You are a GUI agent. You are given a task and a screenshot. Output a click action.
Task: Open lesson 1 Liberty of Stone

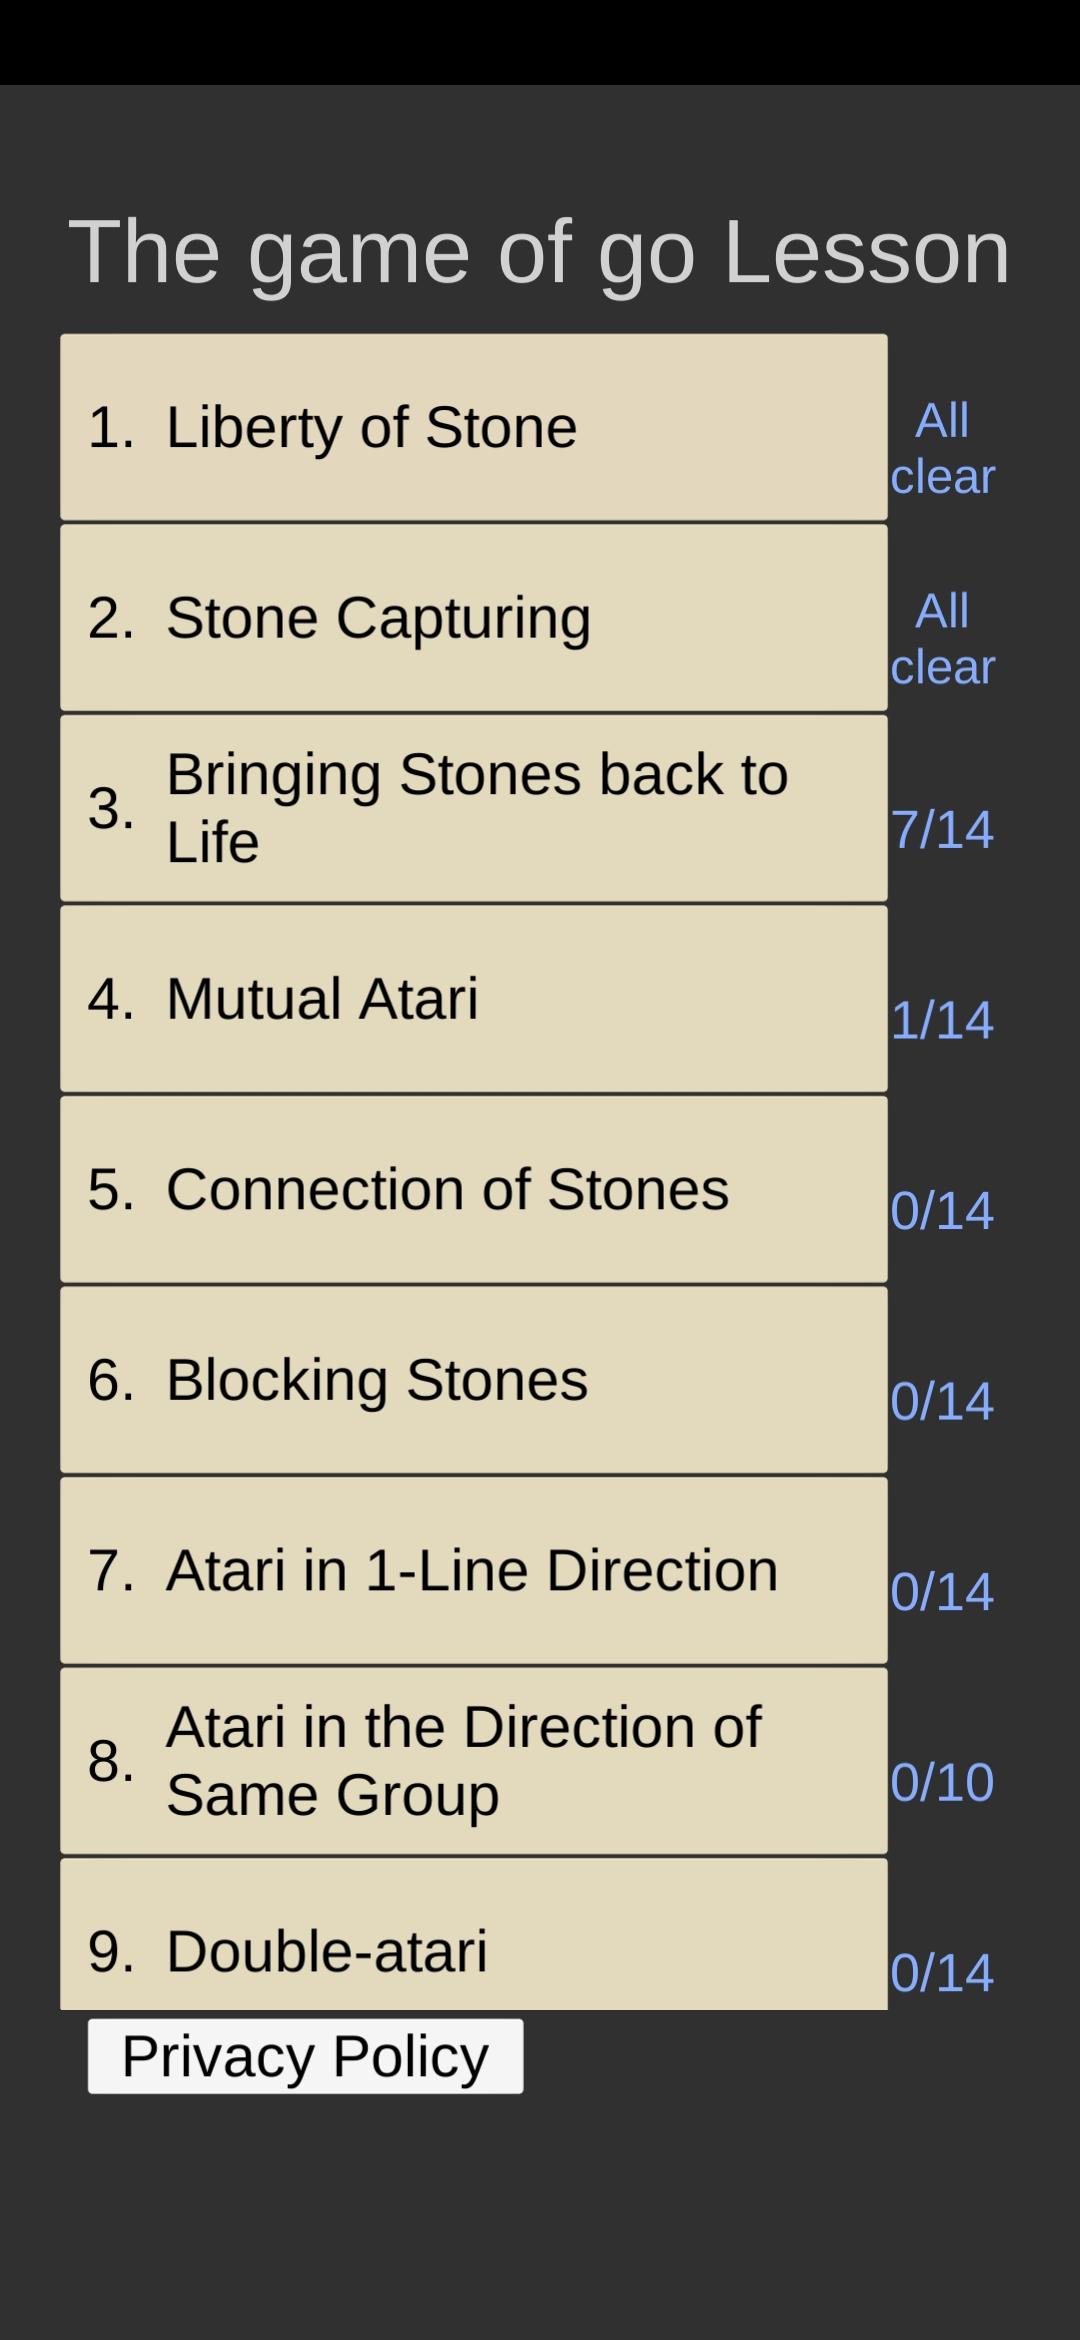(x=474, y=427)
